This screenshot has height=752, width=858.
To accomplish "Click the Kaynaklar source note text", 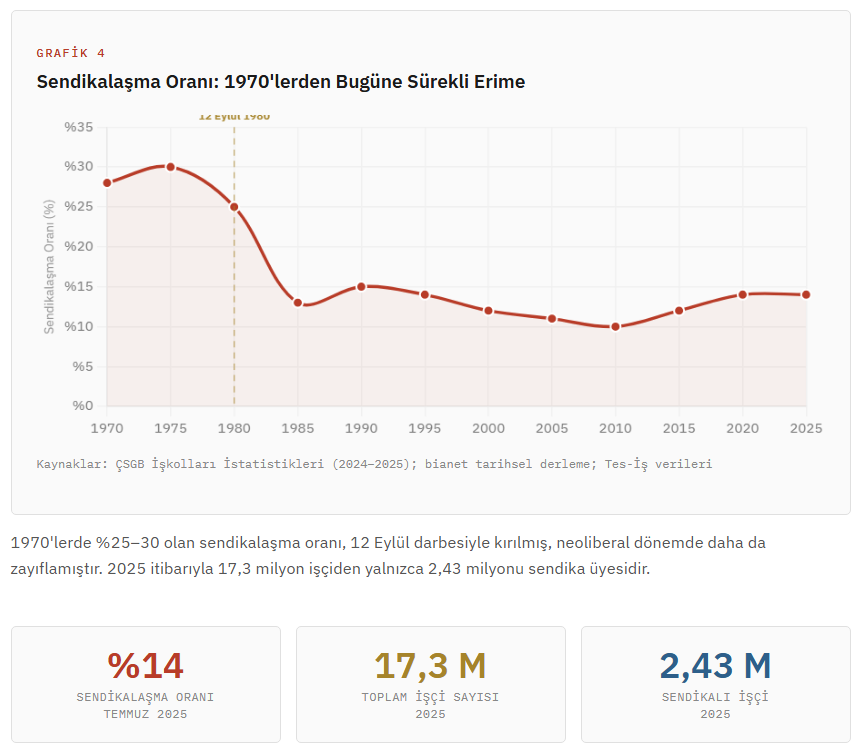I will [x=374, y=464].
